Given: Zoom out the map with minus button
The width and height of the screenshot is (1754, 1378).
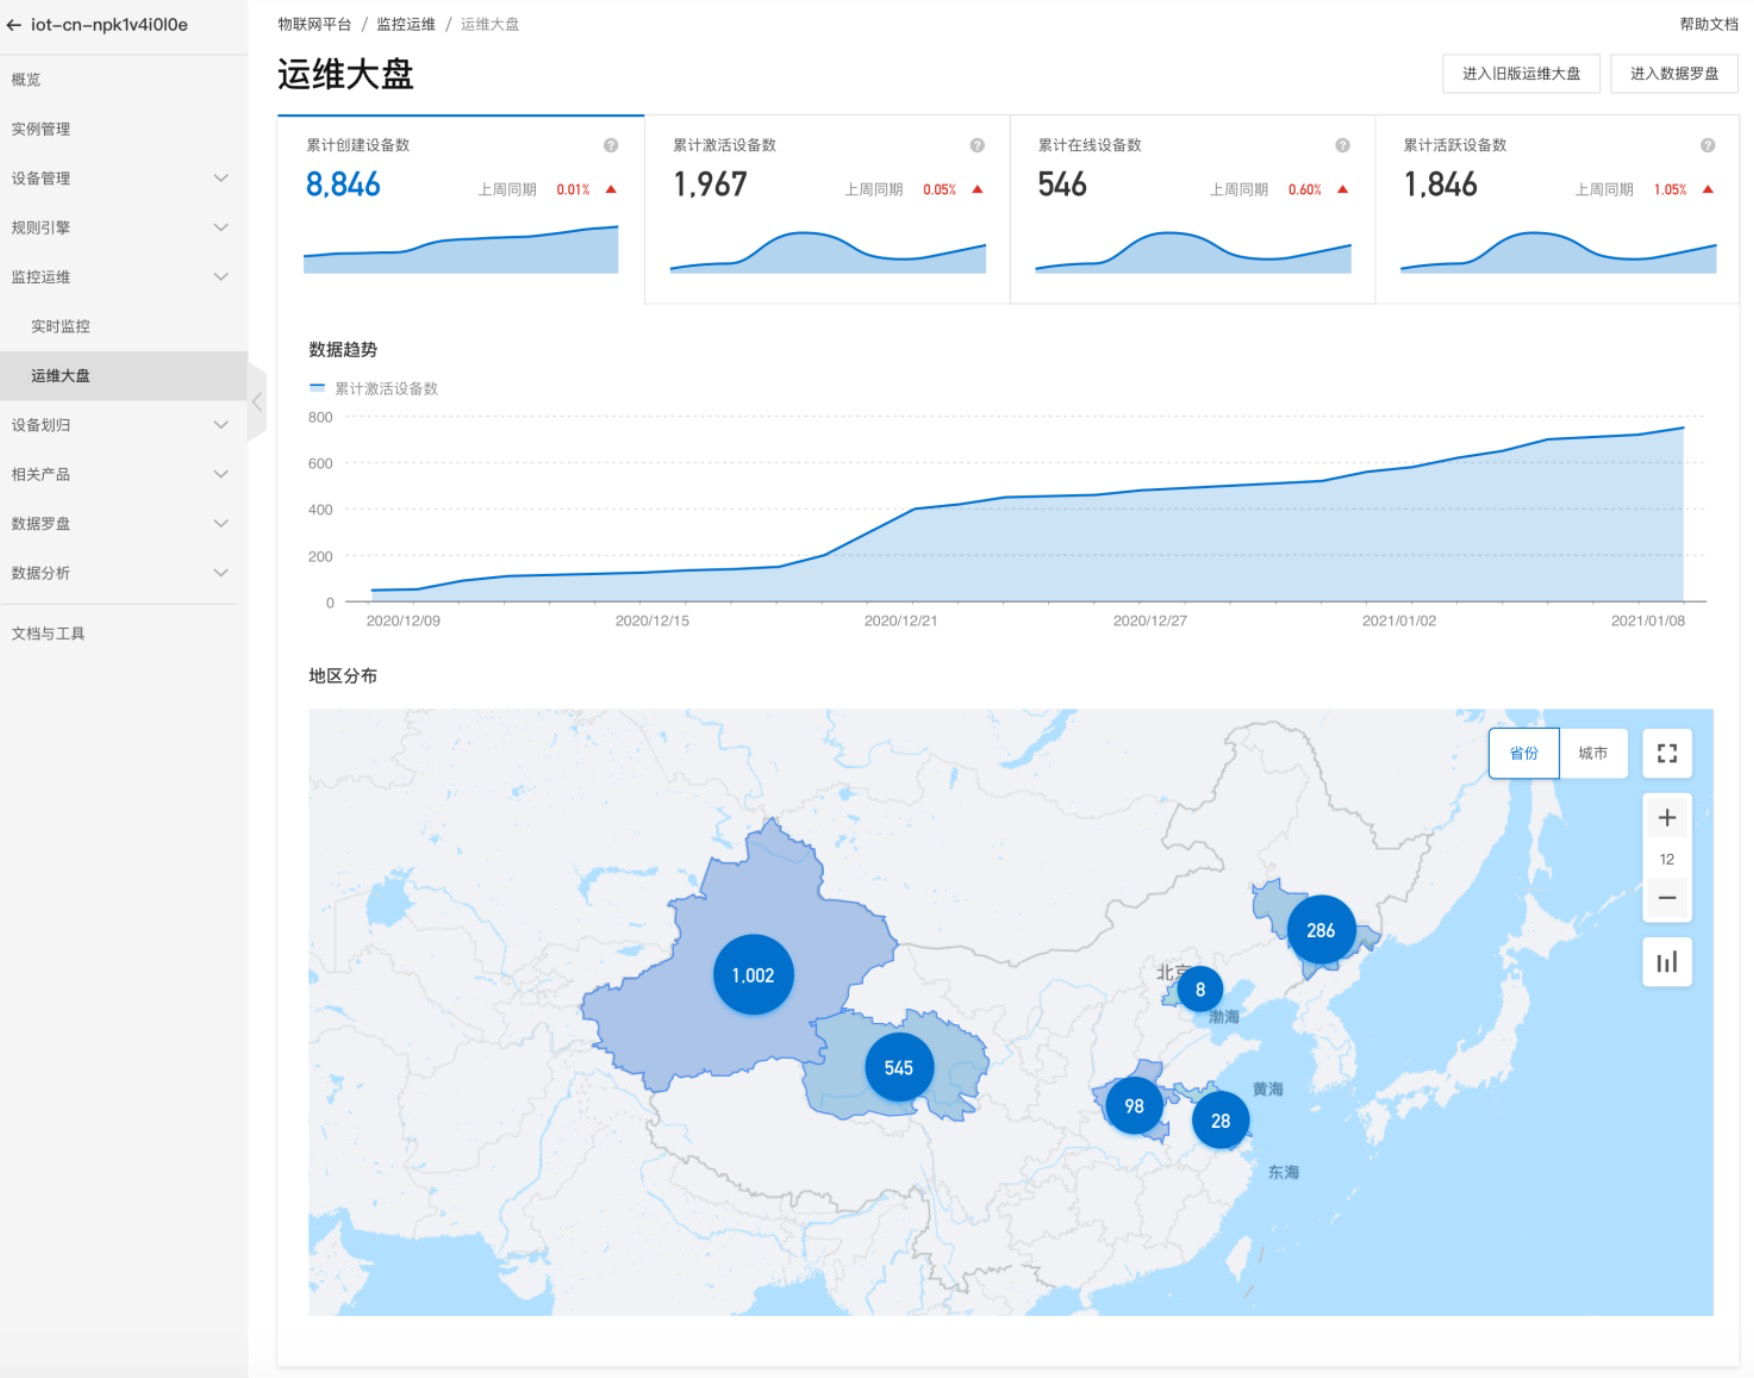Looking at the screenshot, I should [x=1667, y=898].
